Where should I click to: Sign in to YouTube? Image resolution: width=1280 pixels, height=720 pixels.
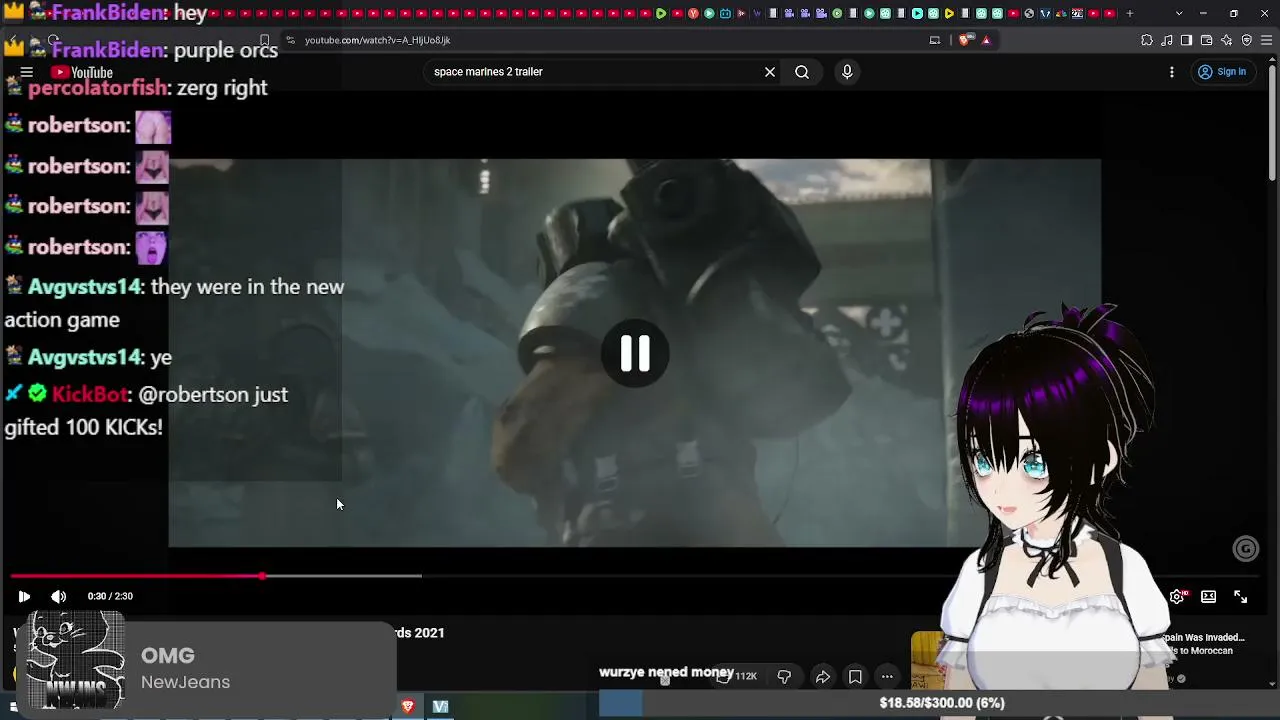tap(1222, 72)
